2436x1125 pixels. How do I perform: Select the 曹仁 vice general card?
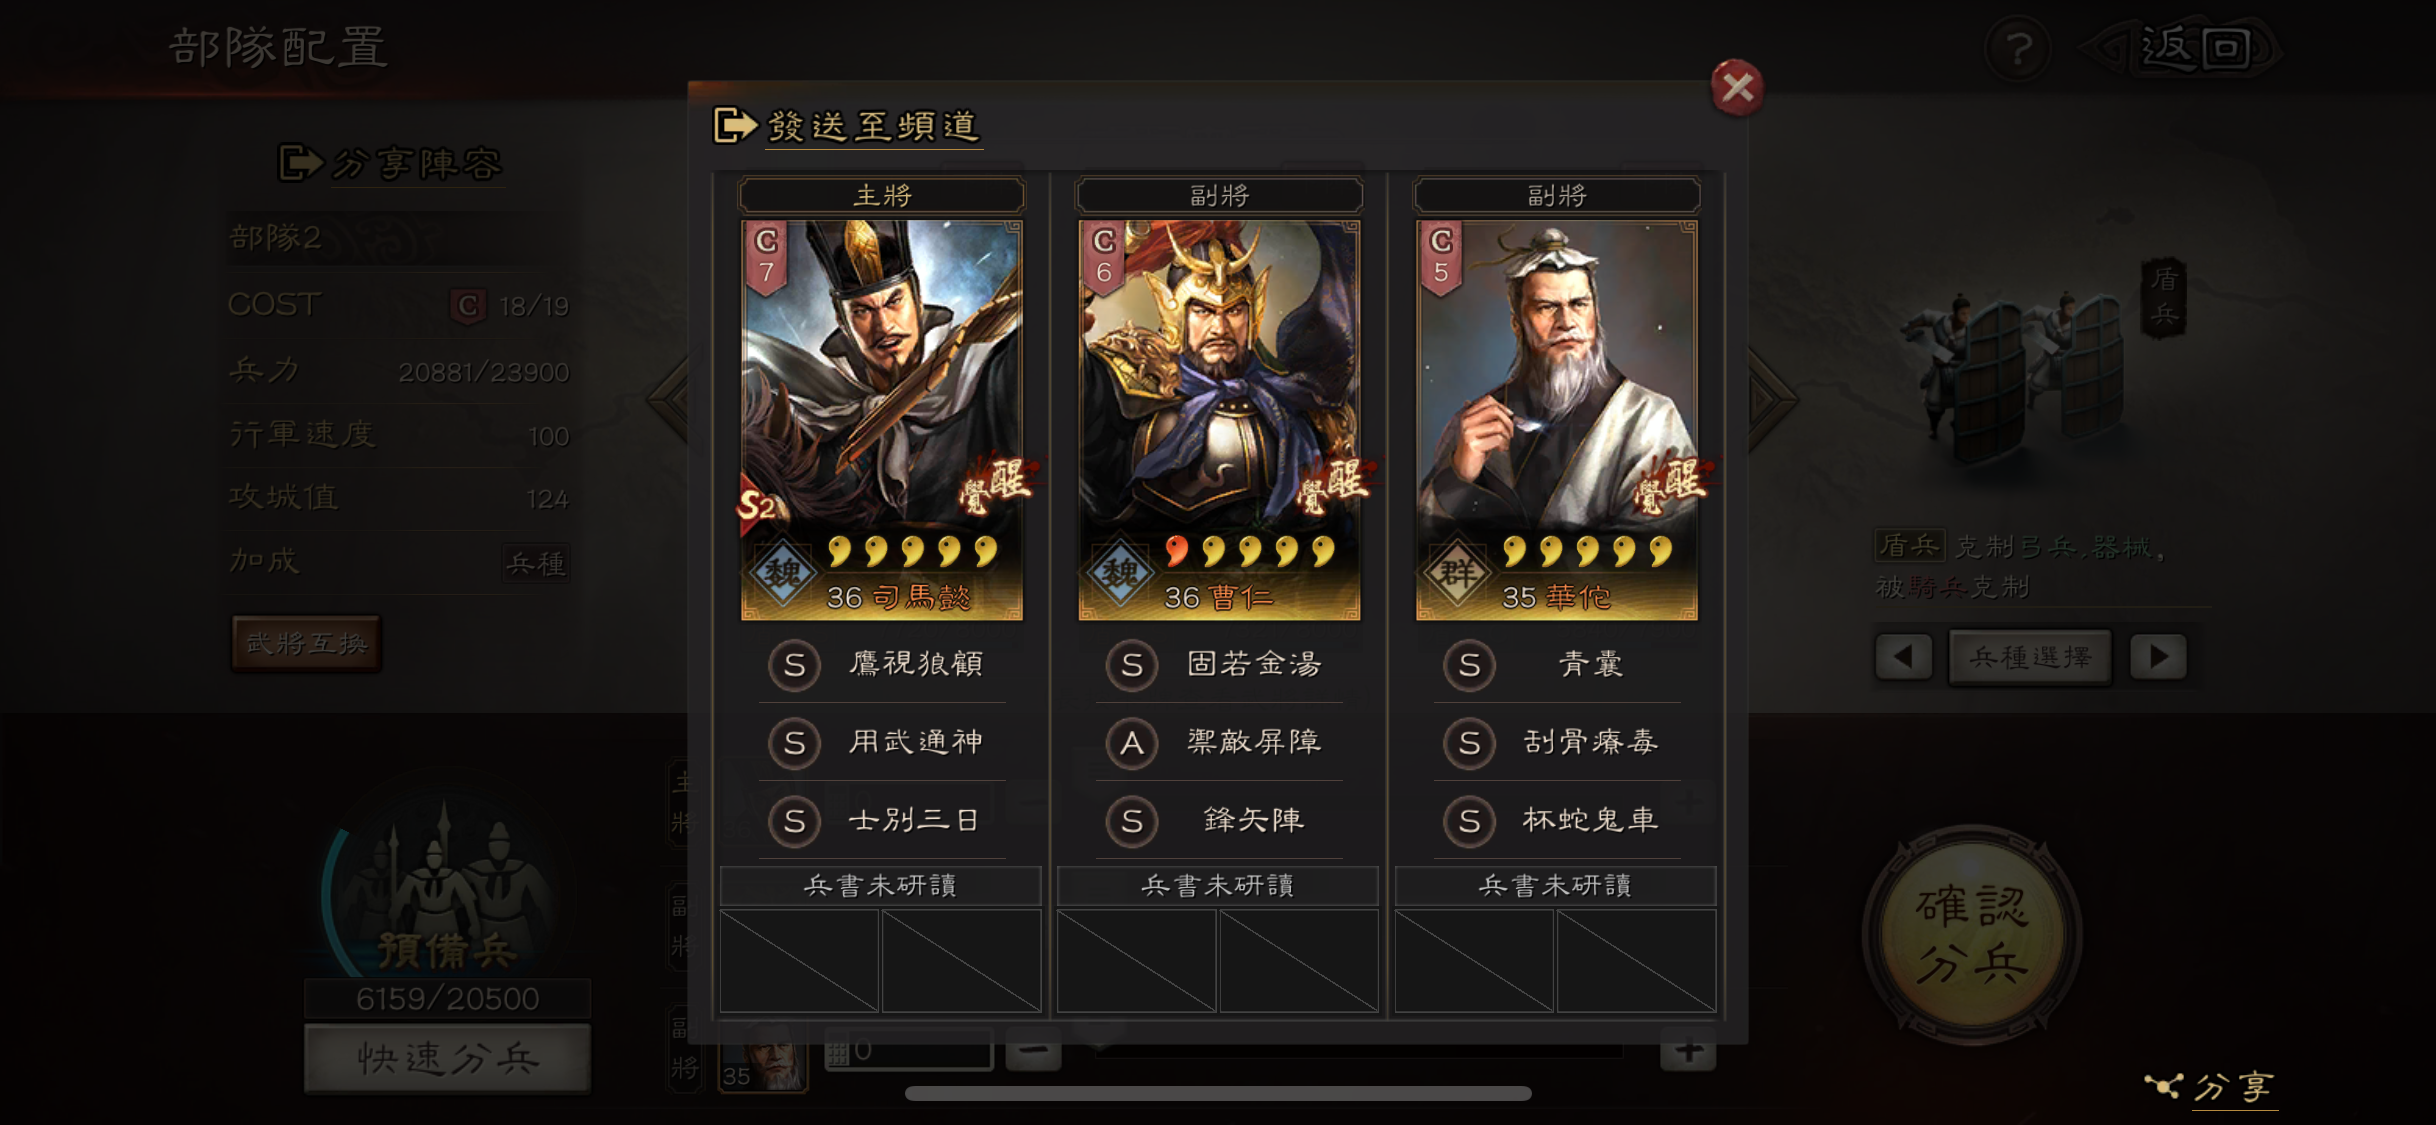click(x=1219, y=420)
